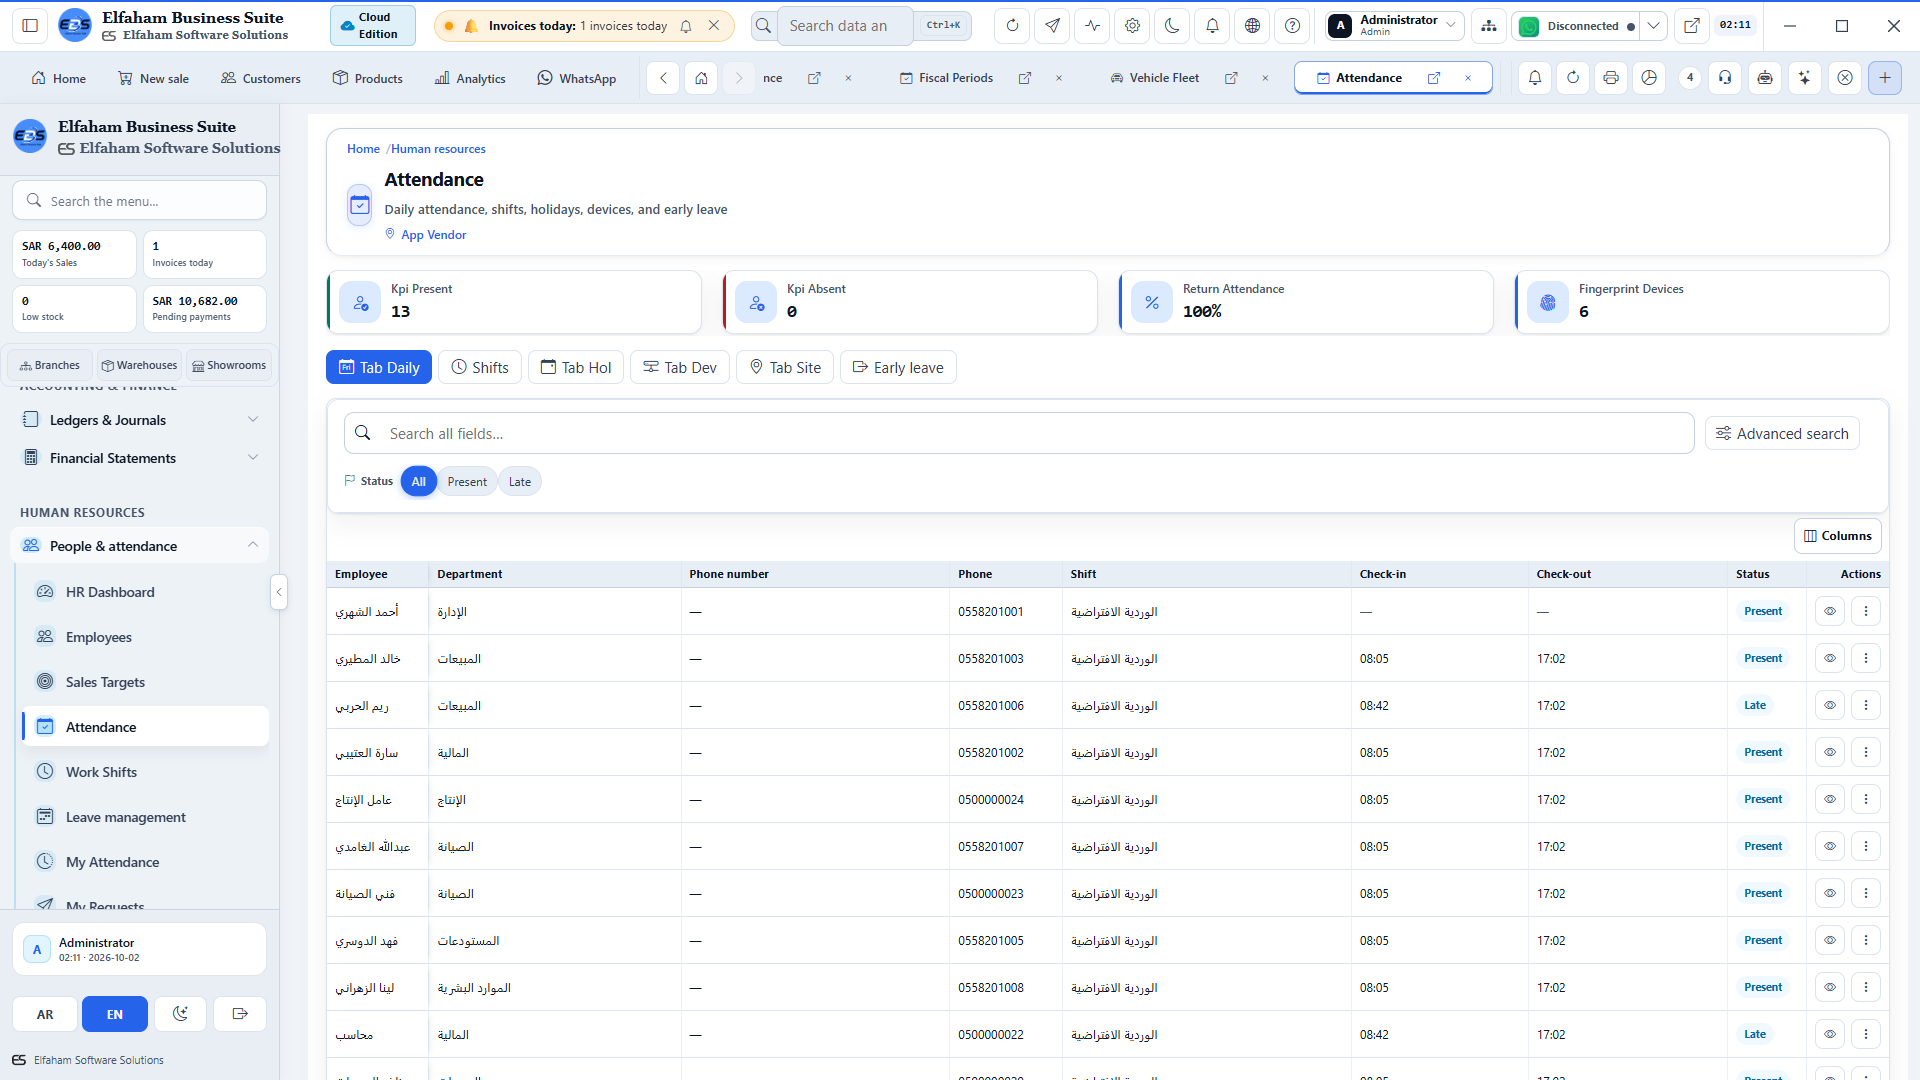Screen dimensions: 1920x1080
Task: View record for phone 0558201001 via eye icon
Action: coord(1830,611)
